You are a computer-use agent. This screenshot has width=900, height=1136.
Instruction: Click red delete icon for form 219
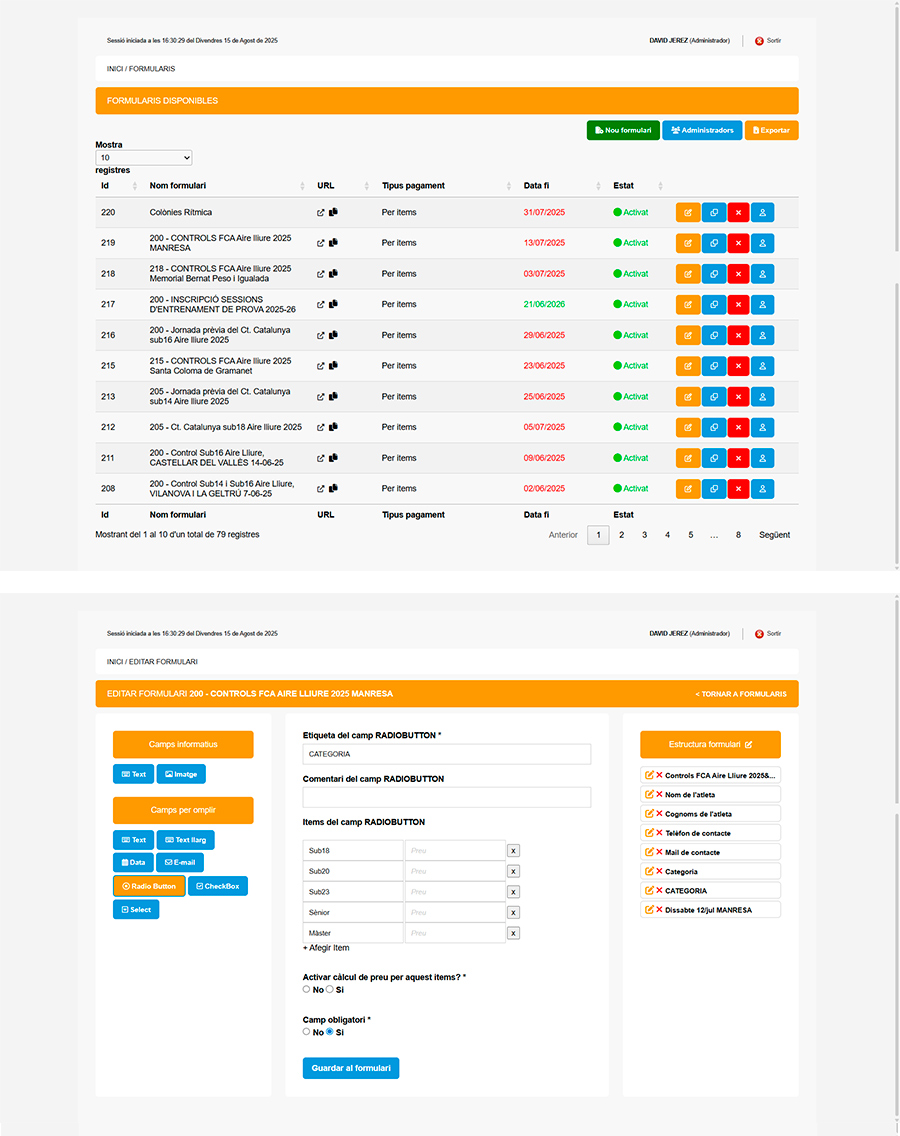[738, 243]
